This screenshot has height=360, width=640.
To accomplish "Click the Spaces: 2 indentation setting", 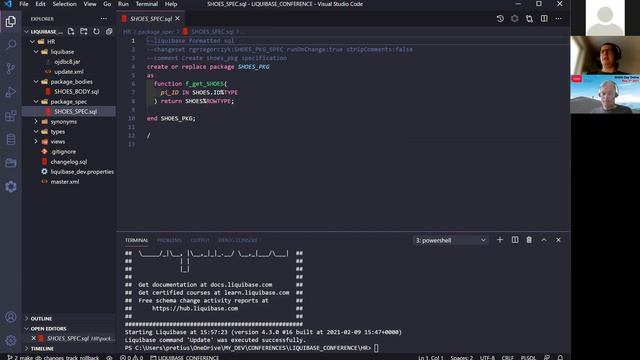I will tap(462, 358).
